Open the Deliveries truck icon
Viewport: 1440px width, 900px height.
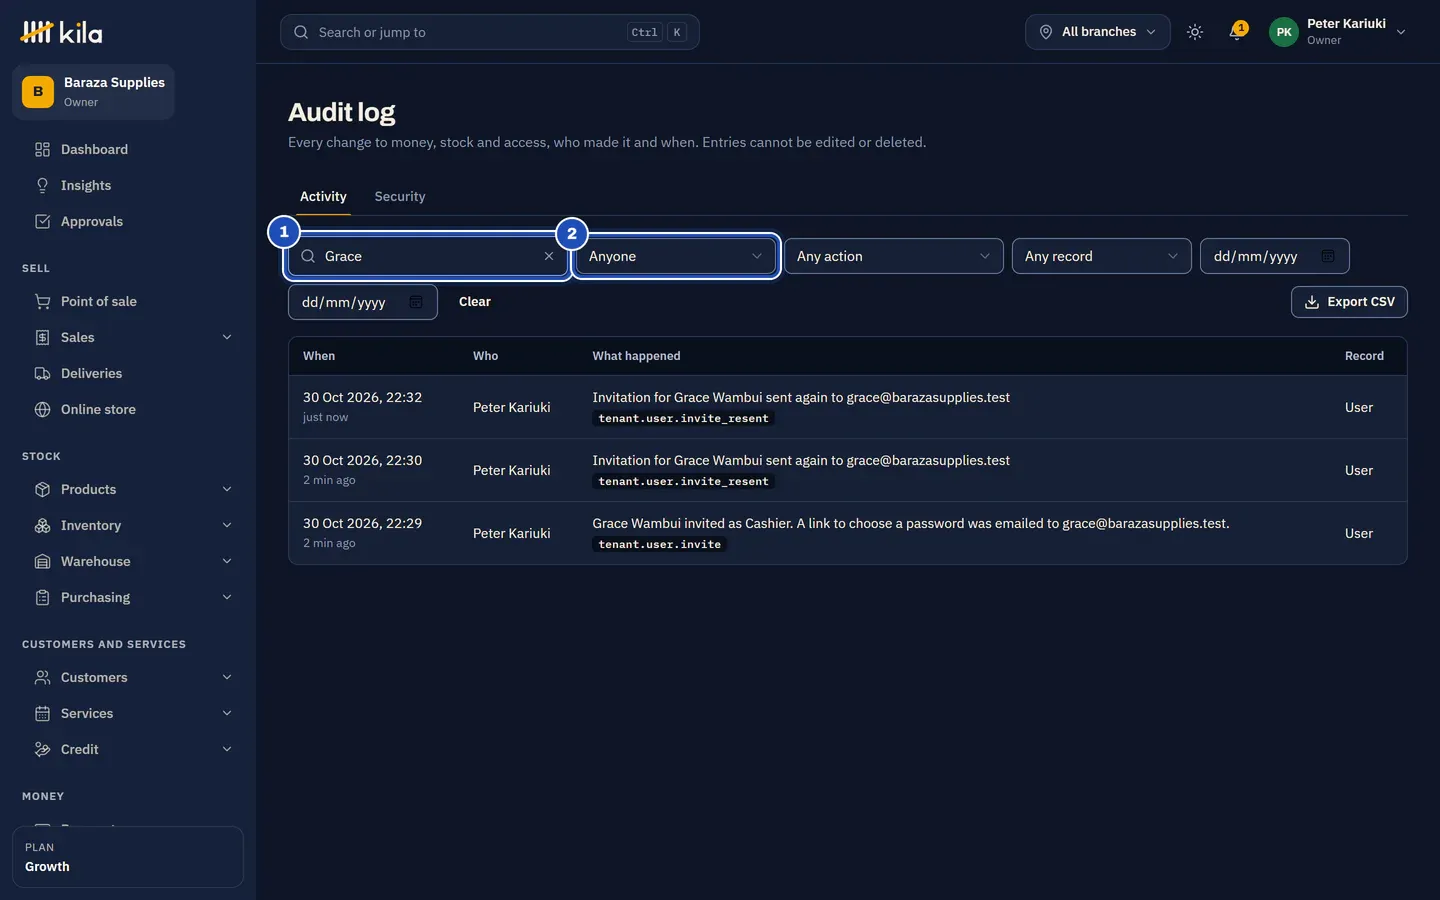42,373
